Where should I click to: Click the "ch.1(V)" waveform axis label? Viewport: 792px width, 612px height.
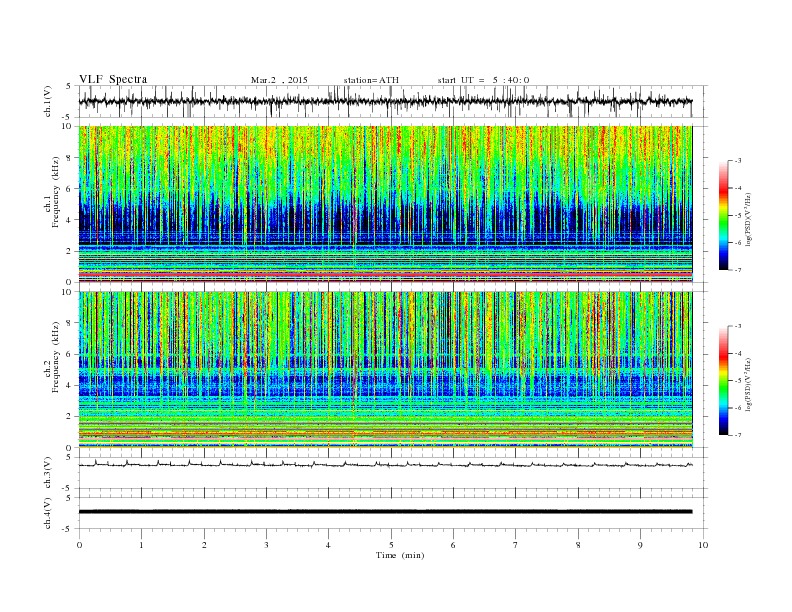click(48, 101)
